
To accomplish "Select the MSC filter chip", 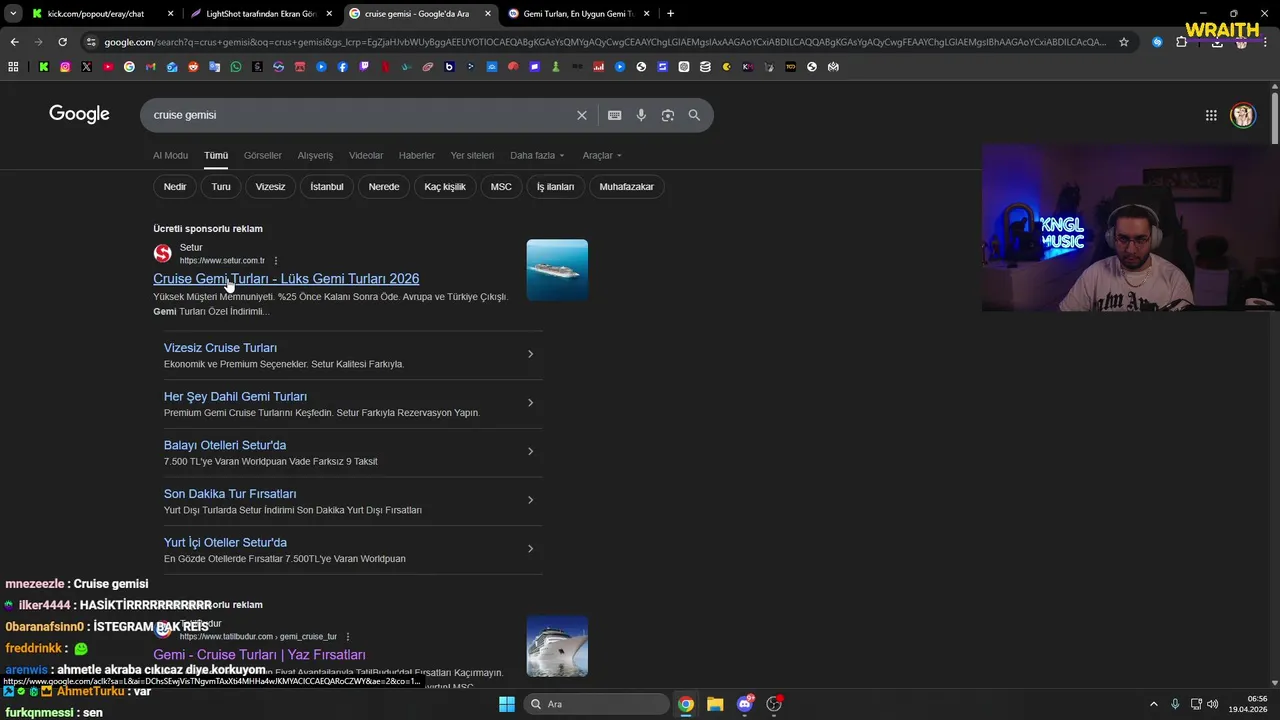I will 501,187.
